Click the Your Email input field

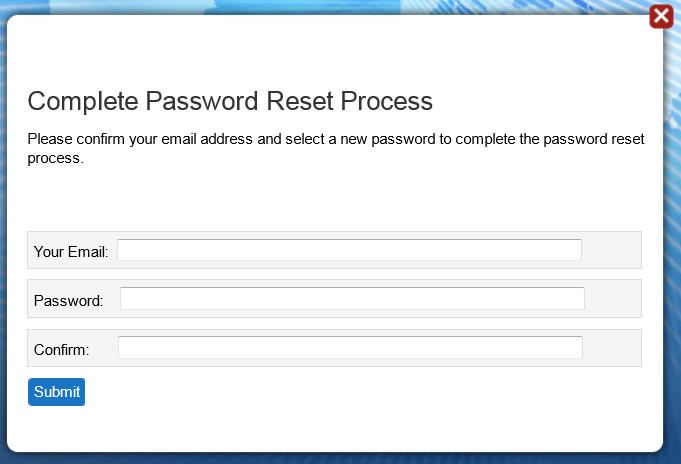tap(349, 250)
